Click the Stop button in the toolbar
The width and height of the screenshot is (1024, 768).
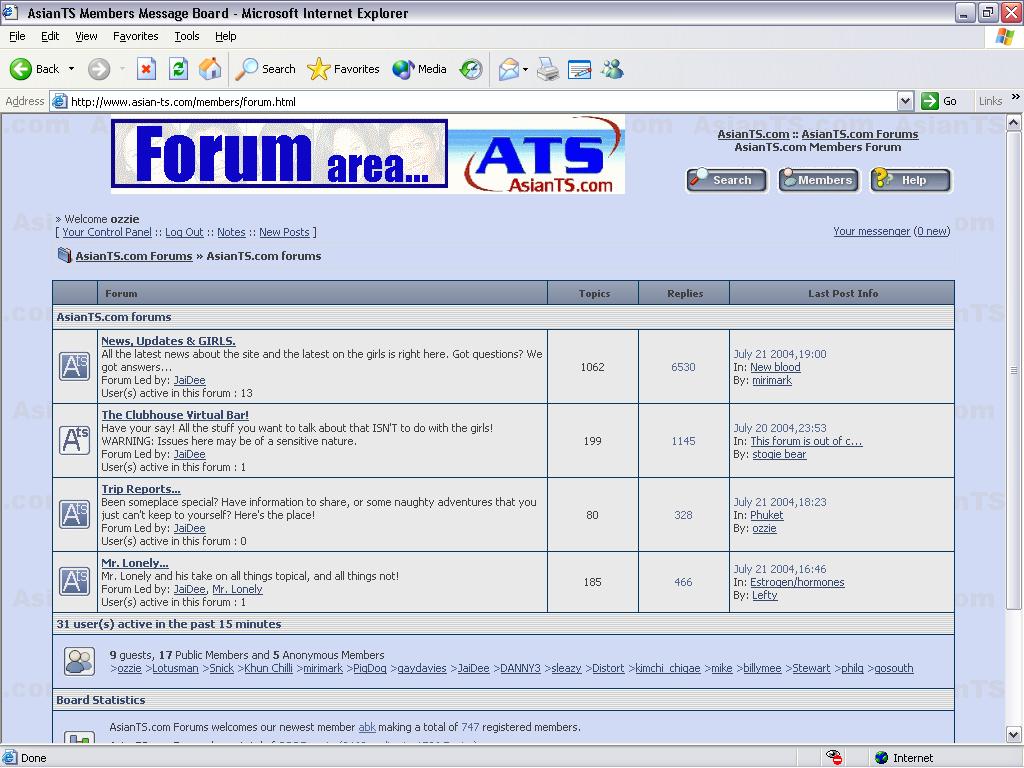(146, 69)
